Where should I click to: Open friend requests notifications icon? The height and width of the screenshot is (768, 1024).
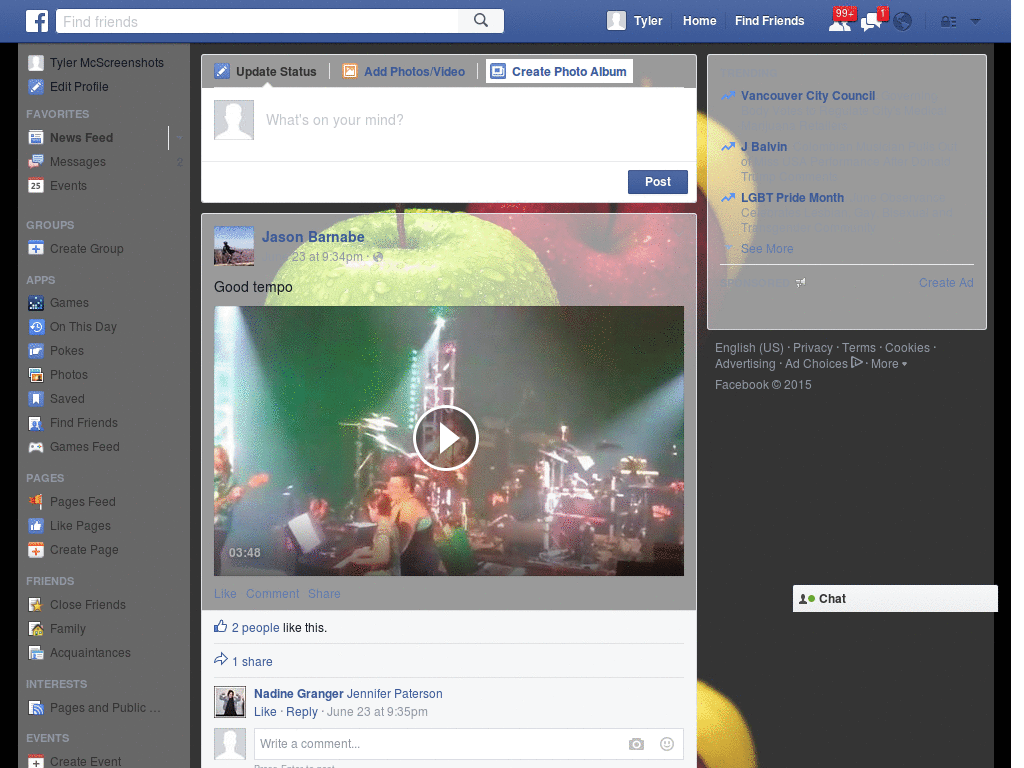coord(840,21)
